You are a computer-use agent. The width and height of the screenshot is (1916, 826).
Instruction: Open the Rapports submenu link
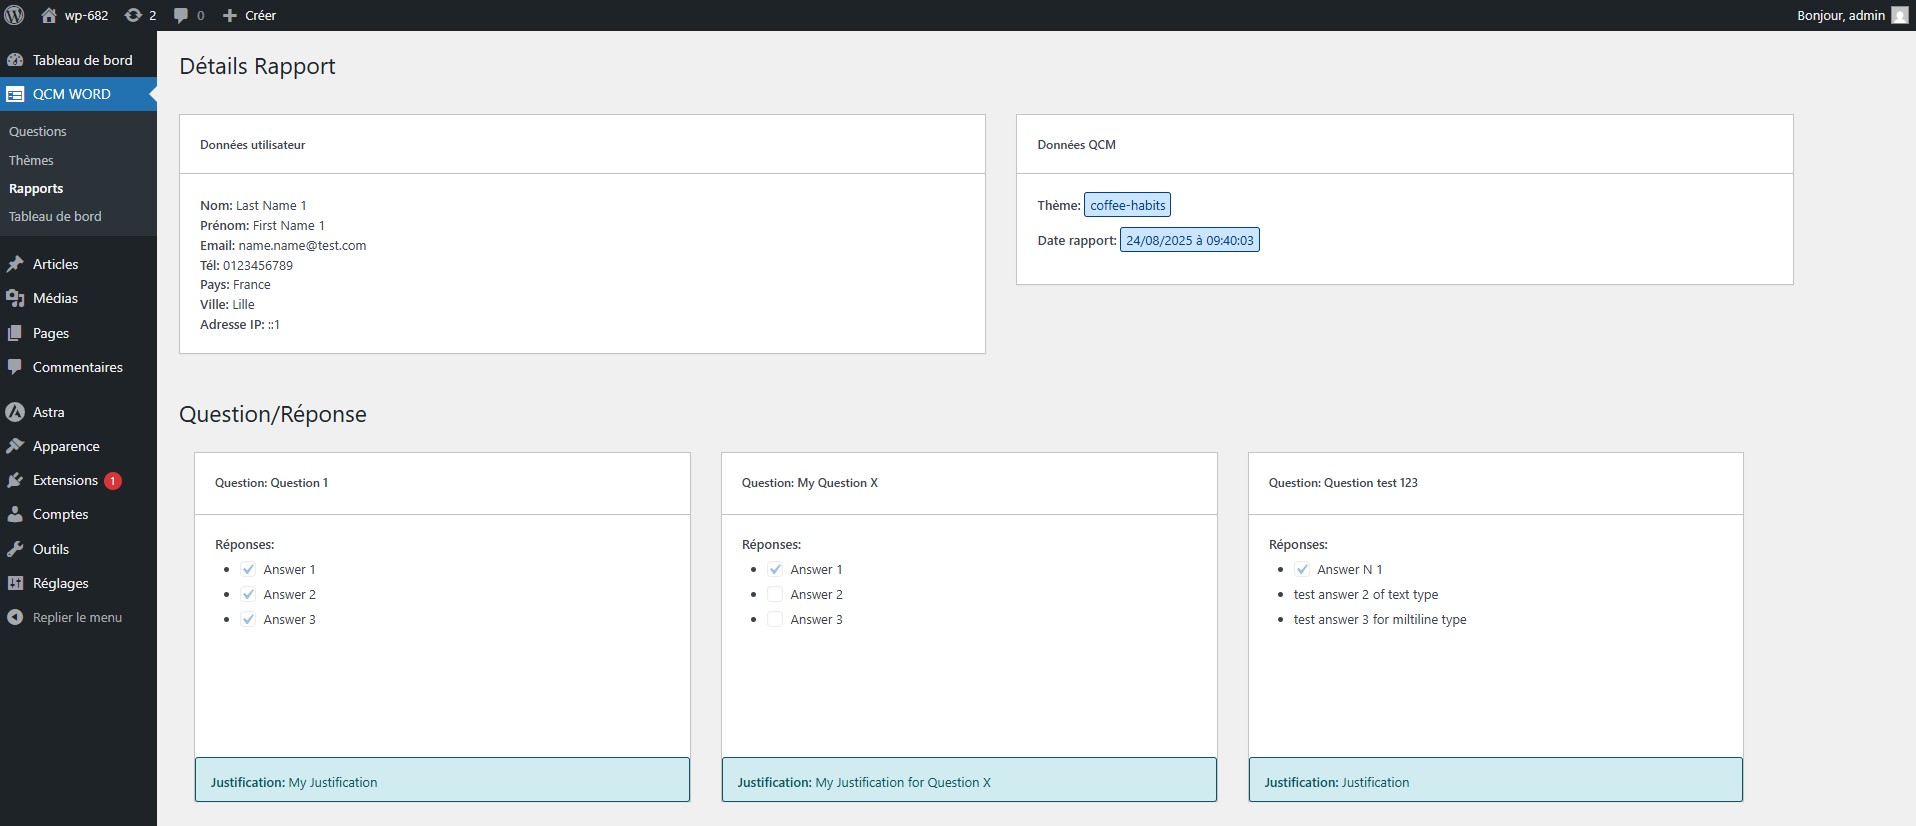tap(36, 189)
